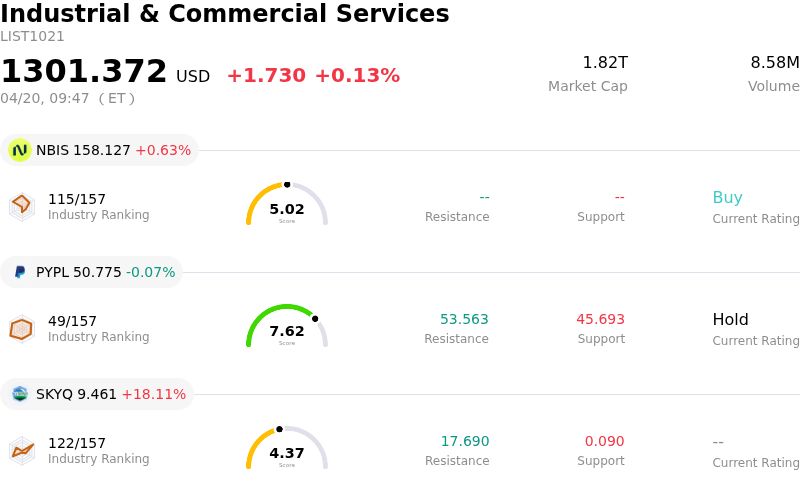This screenshot has height=488, width=800.
Task: Click PYPL score gauge showing 7.62
Action: pyautogui.click(x=287, y=327)
